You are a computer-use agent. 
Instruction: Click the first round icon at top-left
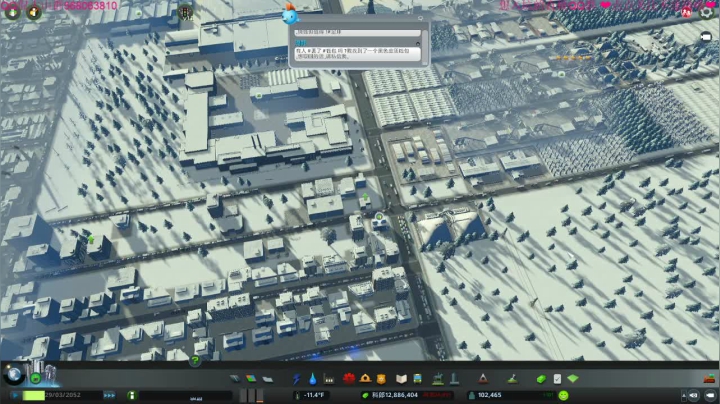click(x=12, y=12)
